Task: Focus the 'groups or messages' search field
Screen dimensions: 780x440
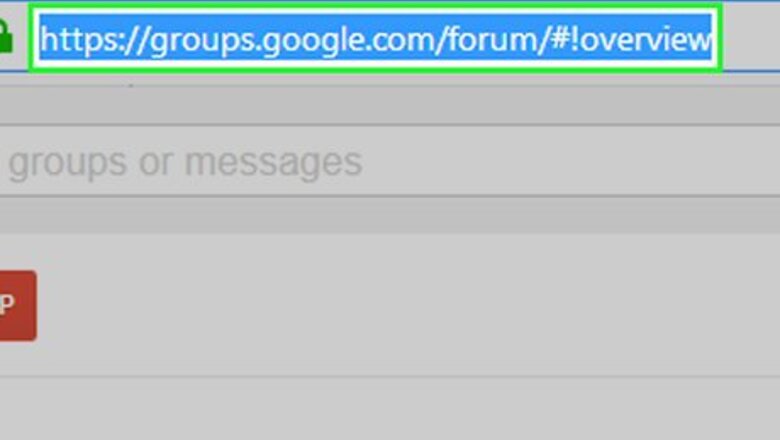Action: tap(390, 161)
